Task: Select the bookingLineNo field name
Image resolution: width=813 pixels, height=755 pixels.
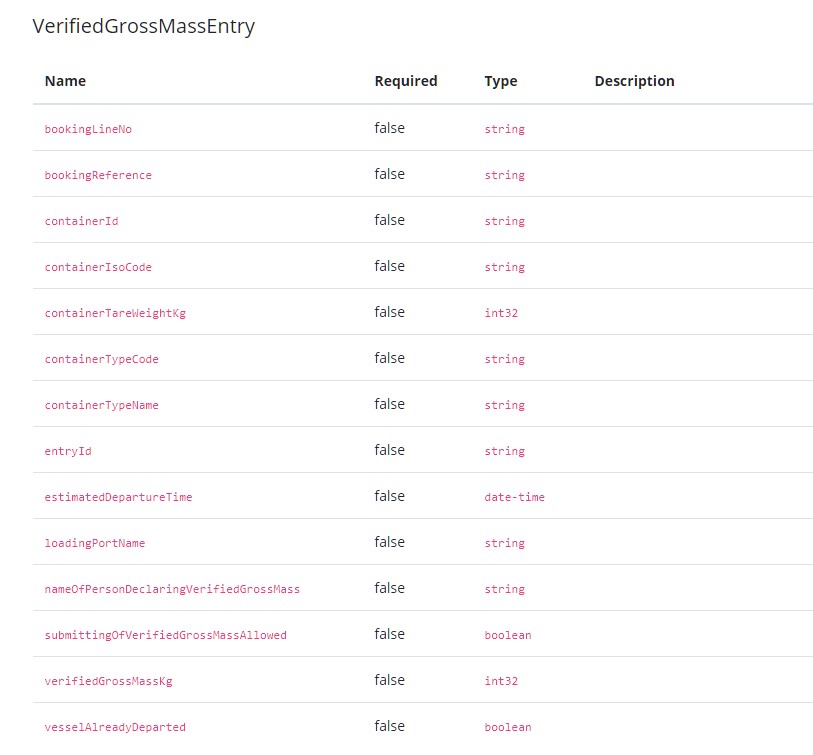Action: tap(88, 129)
